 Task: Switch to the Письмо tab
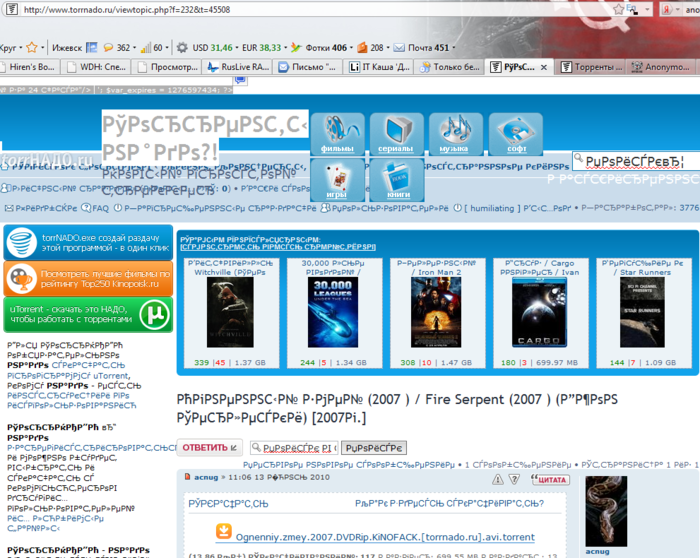tap(309, 67)
